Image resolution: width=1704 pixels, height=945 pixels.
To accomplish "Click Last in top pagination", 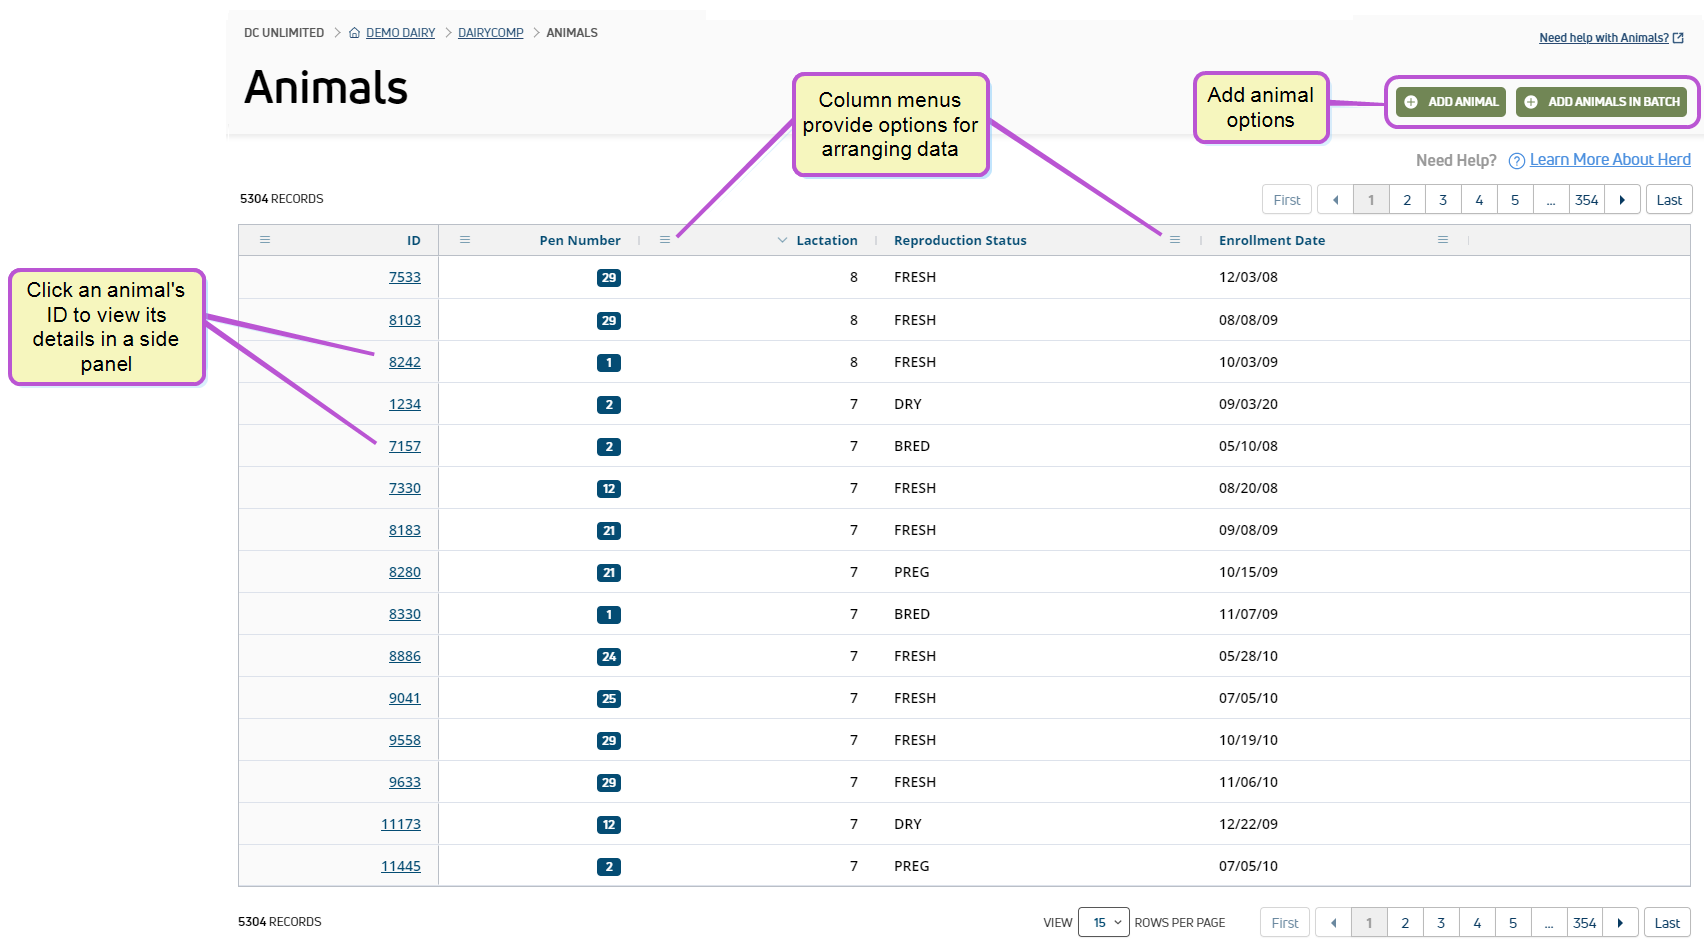I will [x=1669, y=200].
